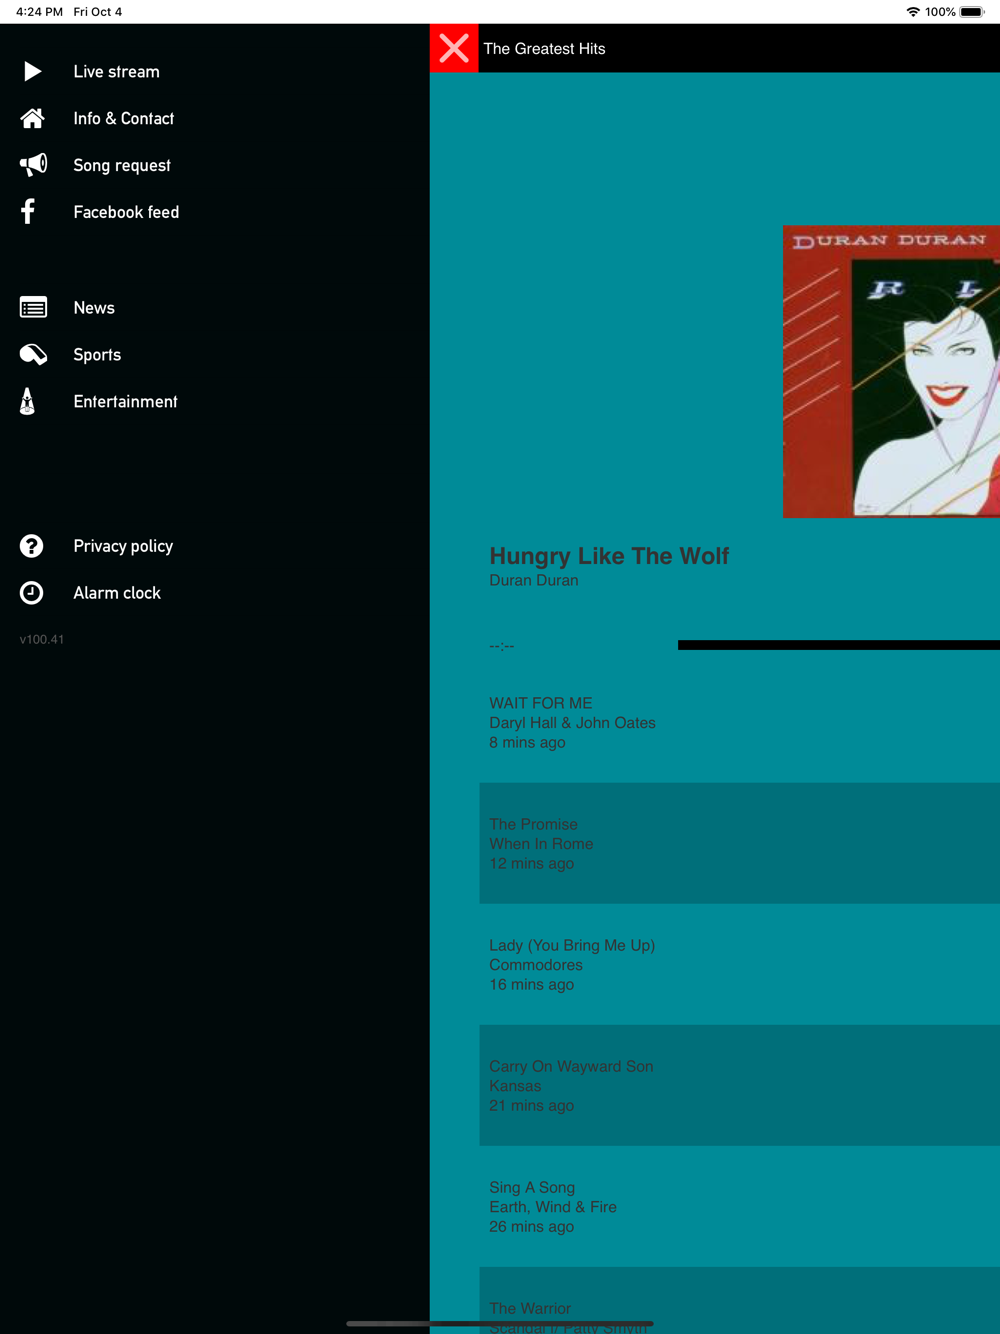
Task: Select the Song request megaphone icon
Action: click(33, 165)
